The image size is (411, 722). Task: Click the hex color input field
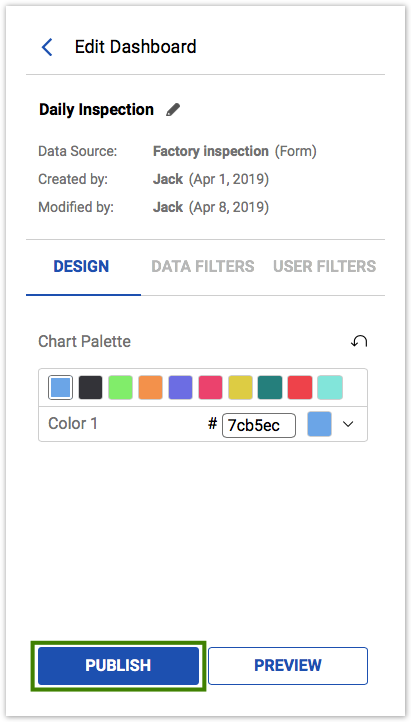coord(259,425)
